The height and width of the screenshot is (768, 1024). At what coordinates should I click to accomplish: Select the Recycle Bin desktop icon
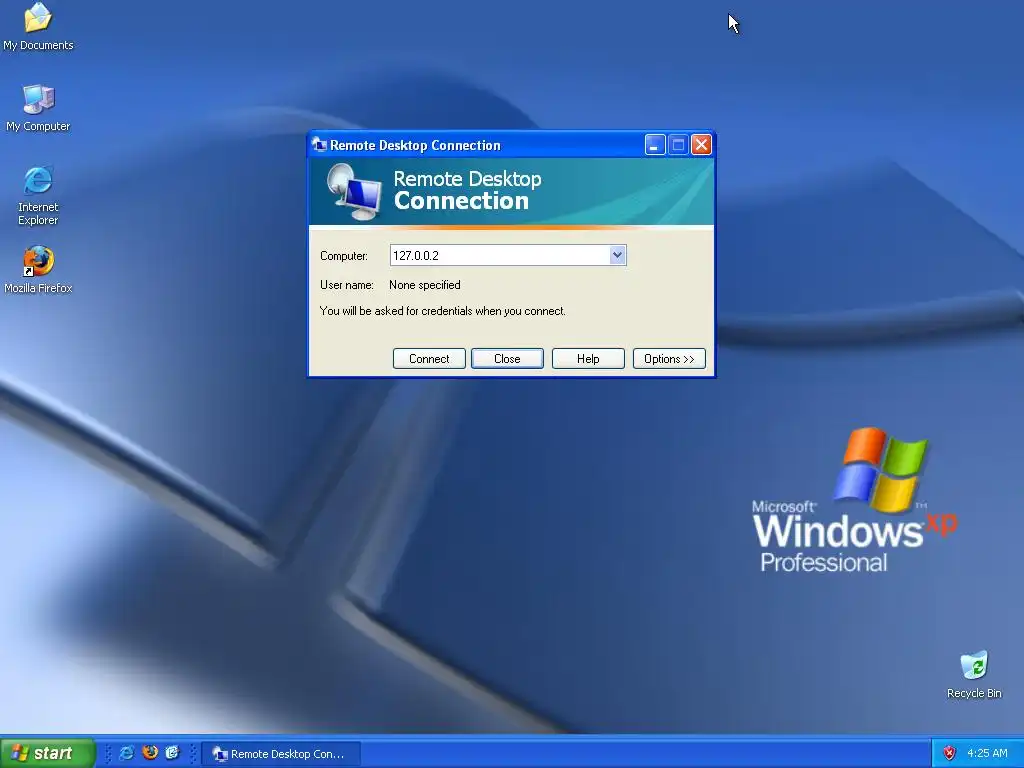coord(974,675)
